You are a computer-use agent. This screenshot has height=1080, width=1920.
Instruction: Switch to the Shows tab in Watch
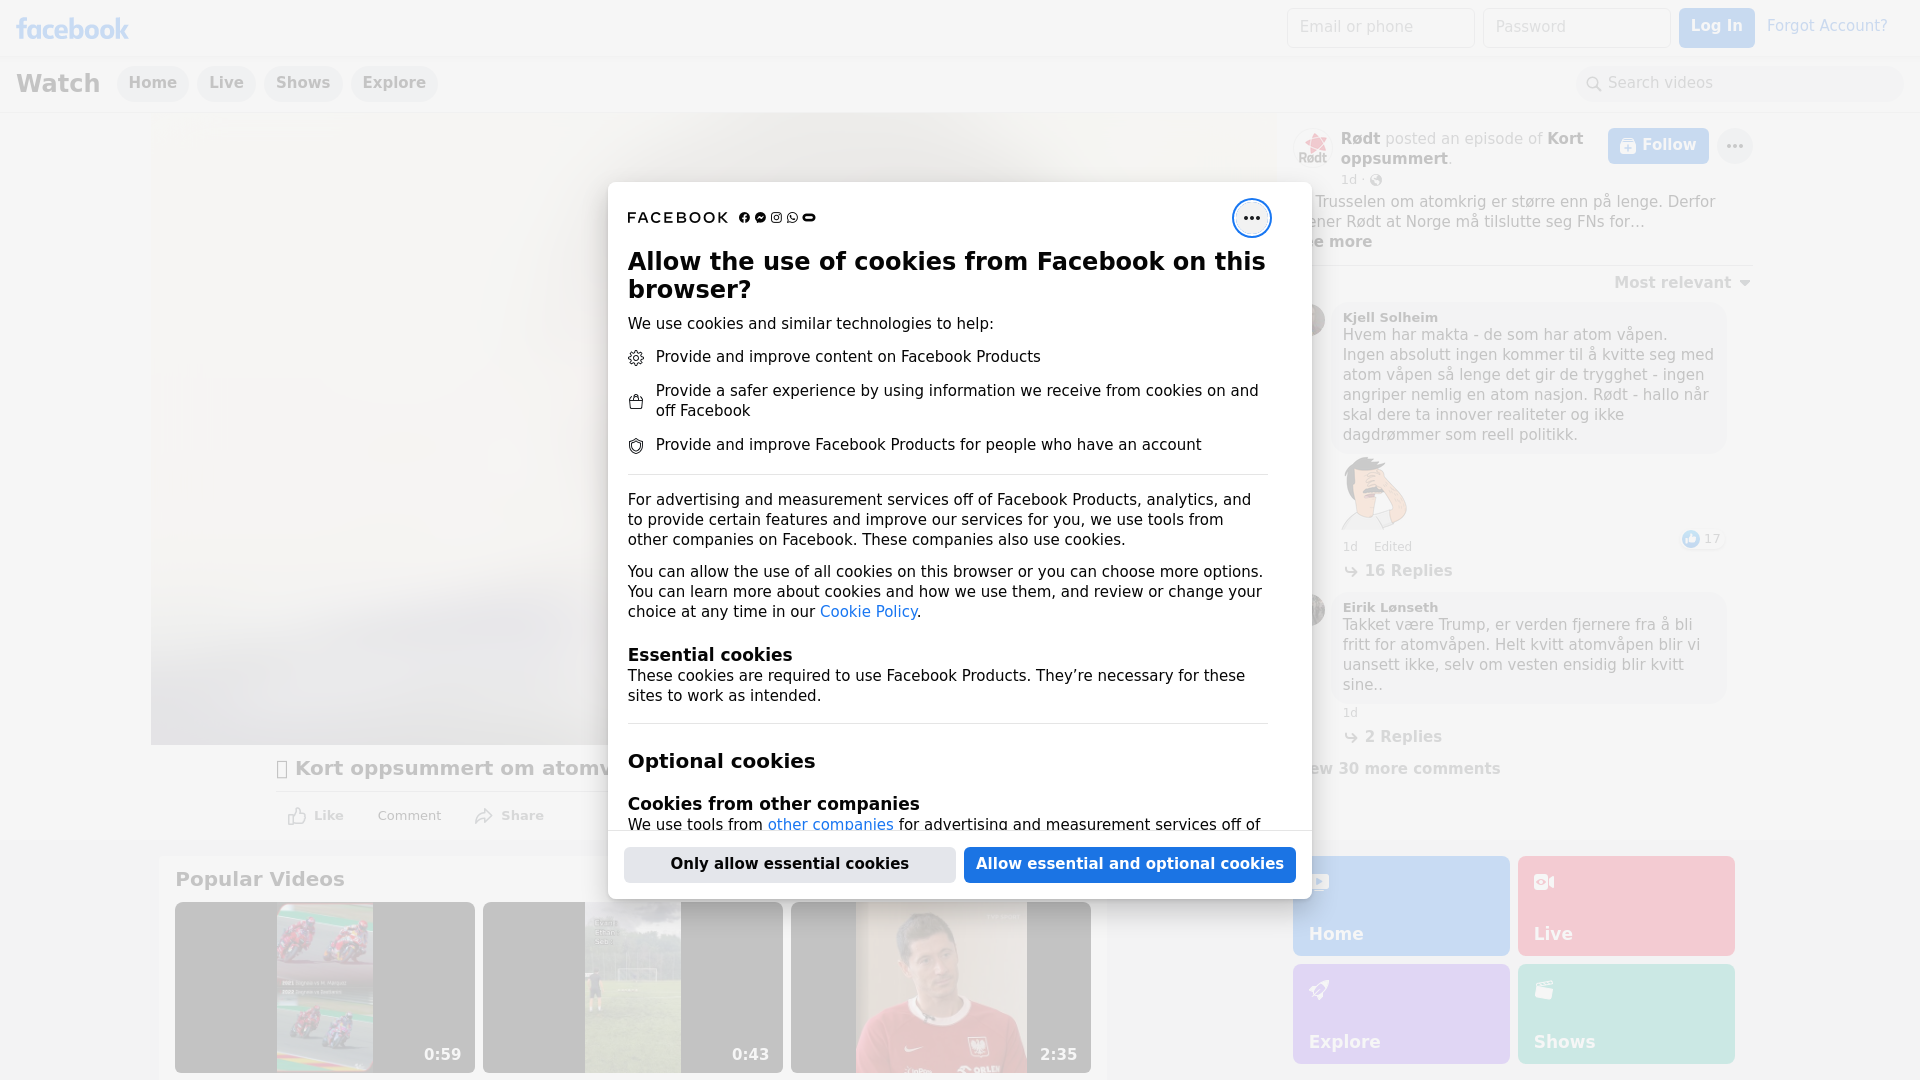303,84
